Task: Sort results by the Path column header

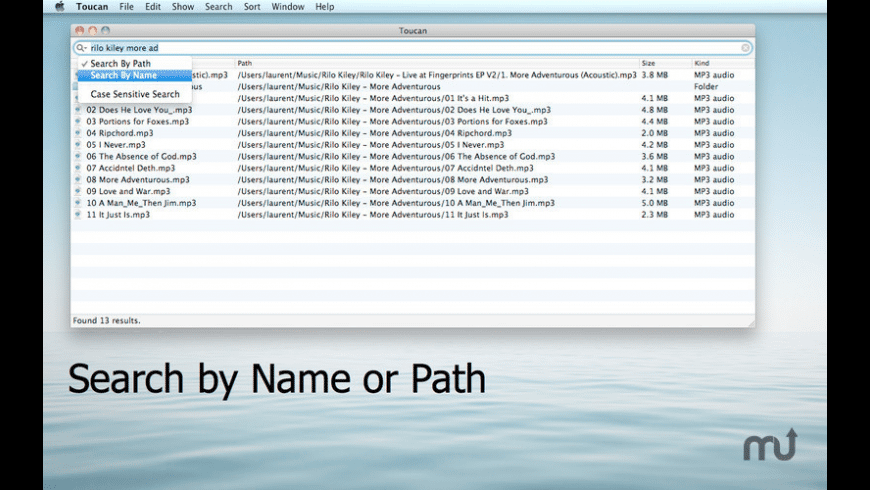Action: [437, 63]
